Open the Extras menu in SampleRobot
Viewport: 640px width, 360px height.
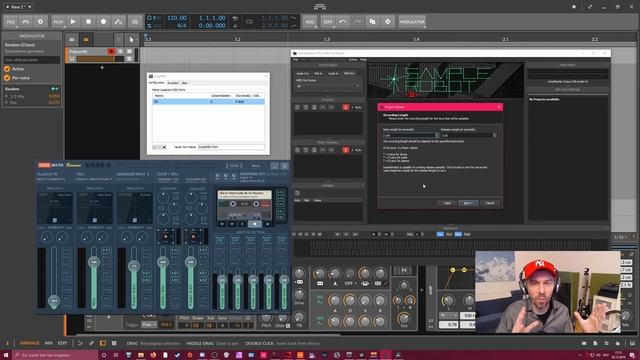[353, 60]
